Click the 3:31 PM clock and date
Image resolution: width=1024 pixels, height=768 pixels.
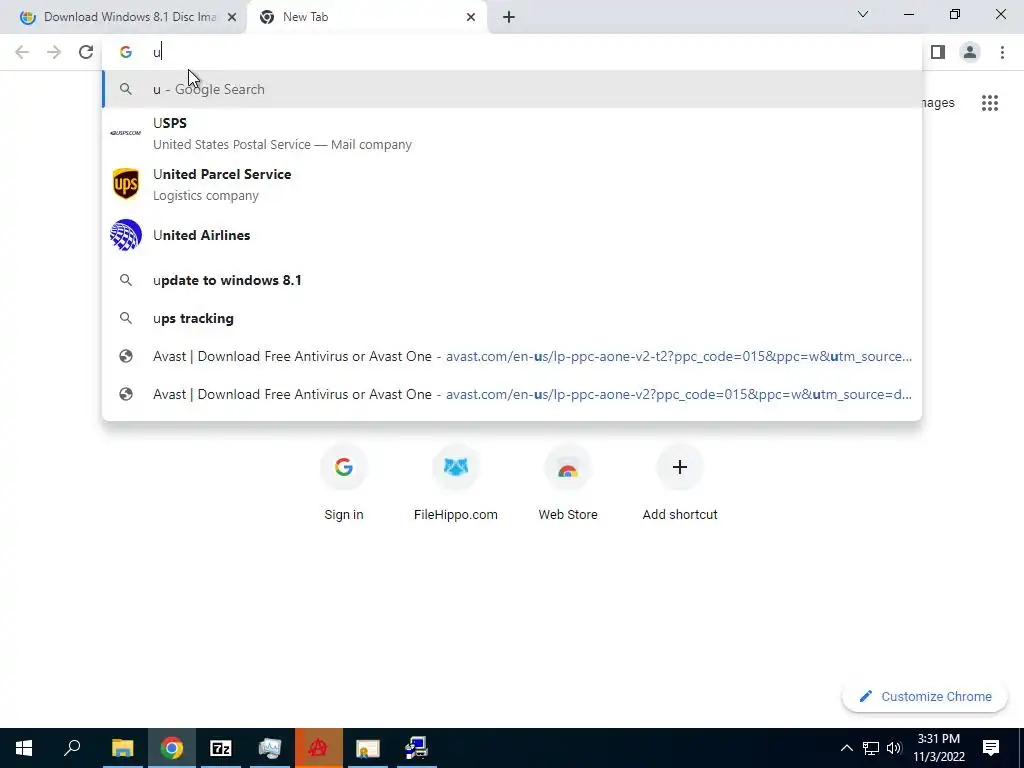pyautogui.click(x=938, y=748)
